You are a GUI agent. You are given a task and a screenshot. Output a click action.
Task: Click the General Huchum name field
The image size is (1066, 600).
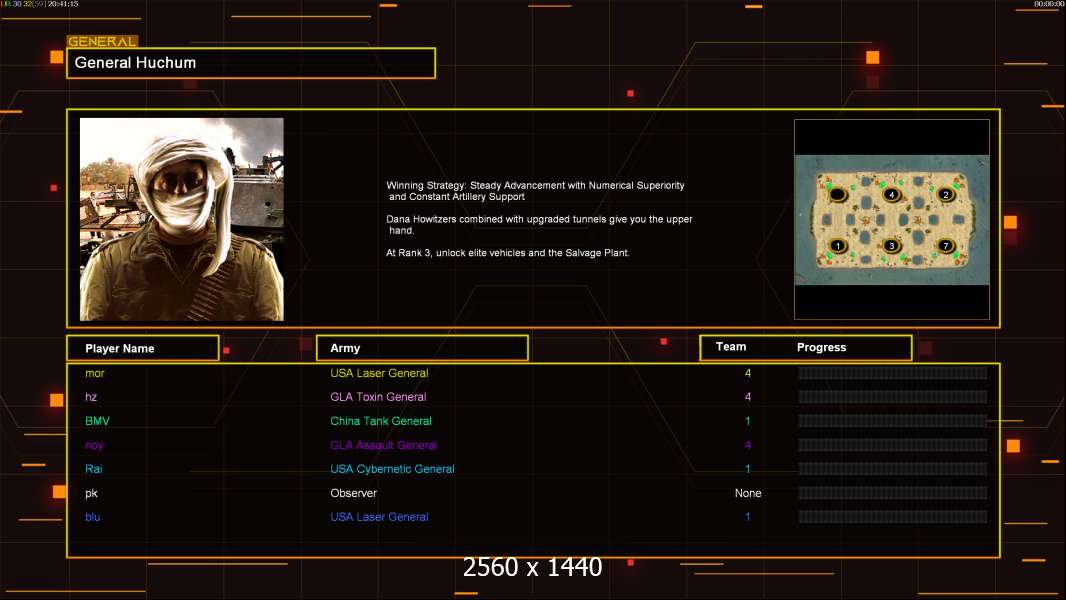click(251, 63)
